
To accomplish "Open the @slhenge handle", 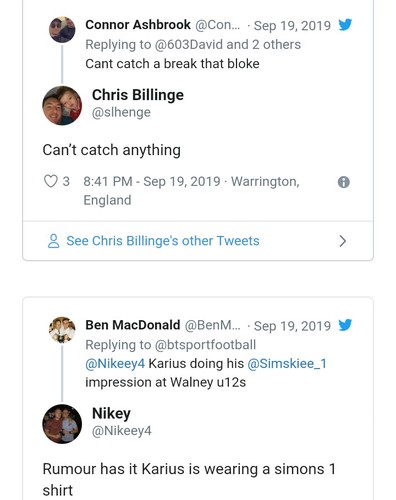I will point(121,112).
